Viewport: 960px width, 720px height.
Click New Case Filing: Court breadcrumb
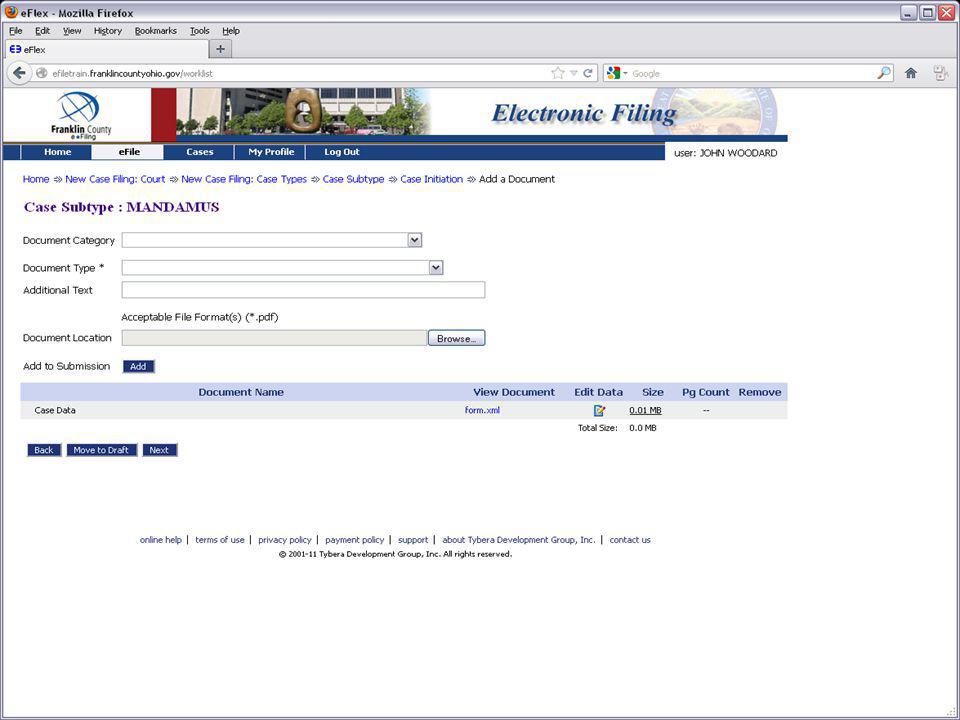click(115, 179)
